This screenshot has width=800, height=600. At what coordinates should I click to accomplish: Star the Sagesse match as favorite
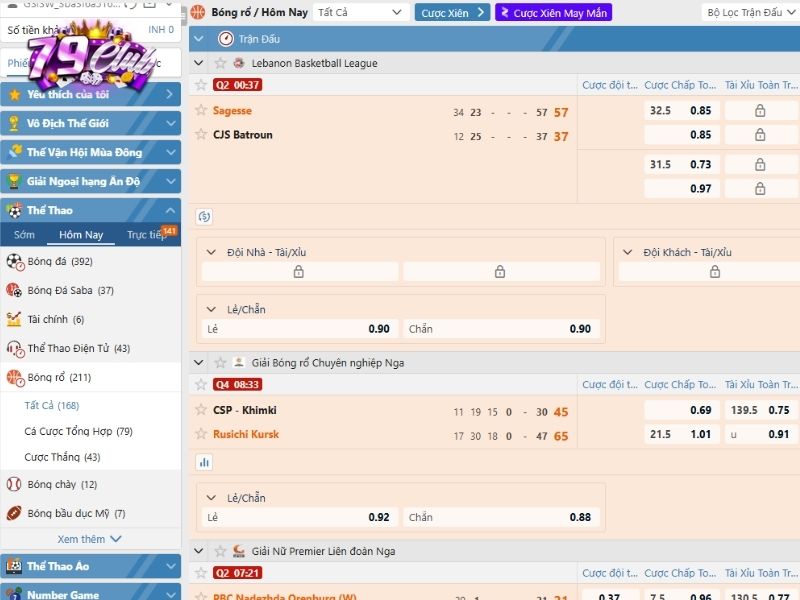200,110
